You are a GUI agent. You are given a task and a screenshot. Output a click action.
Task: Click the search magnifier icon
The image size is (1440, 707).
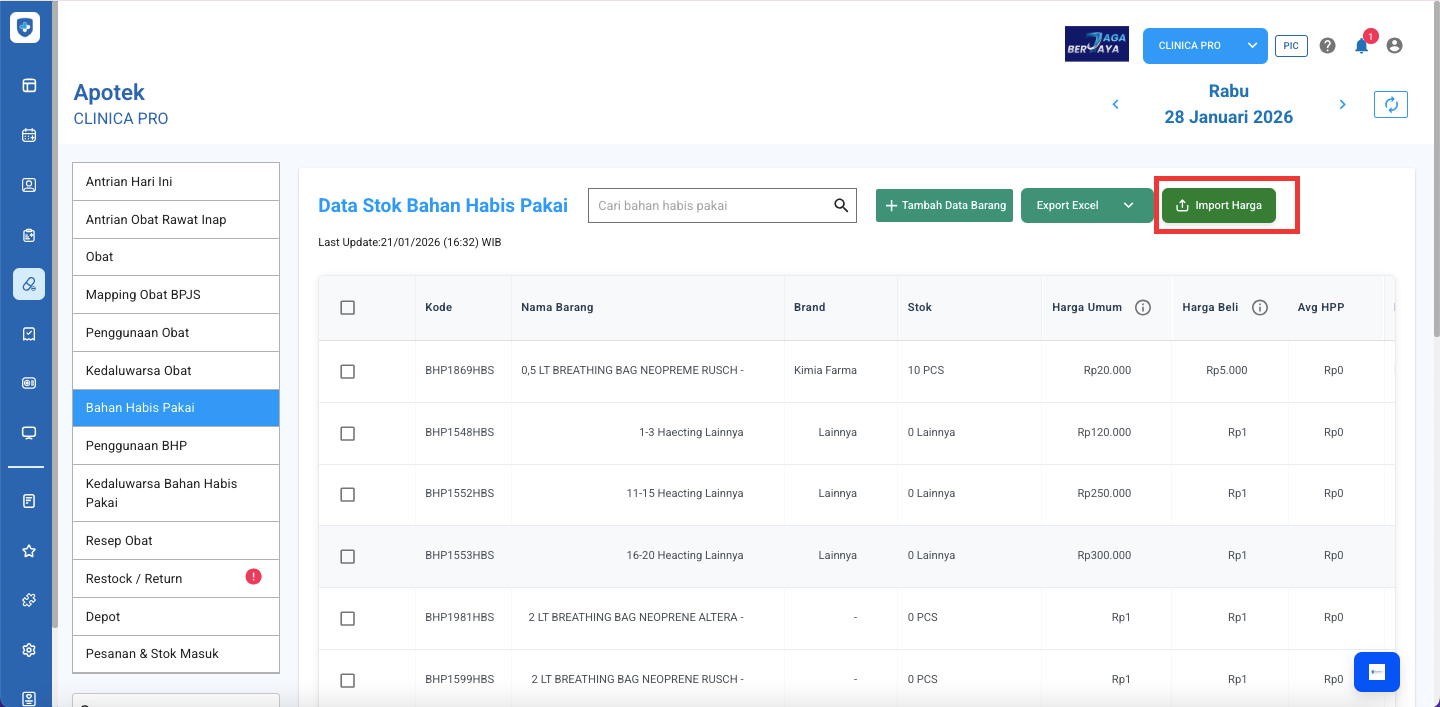pyautogui.click(x=841, y=206)
